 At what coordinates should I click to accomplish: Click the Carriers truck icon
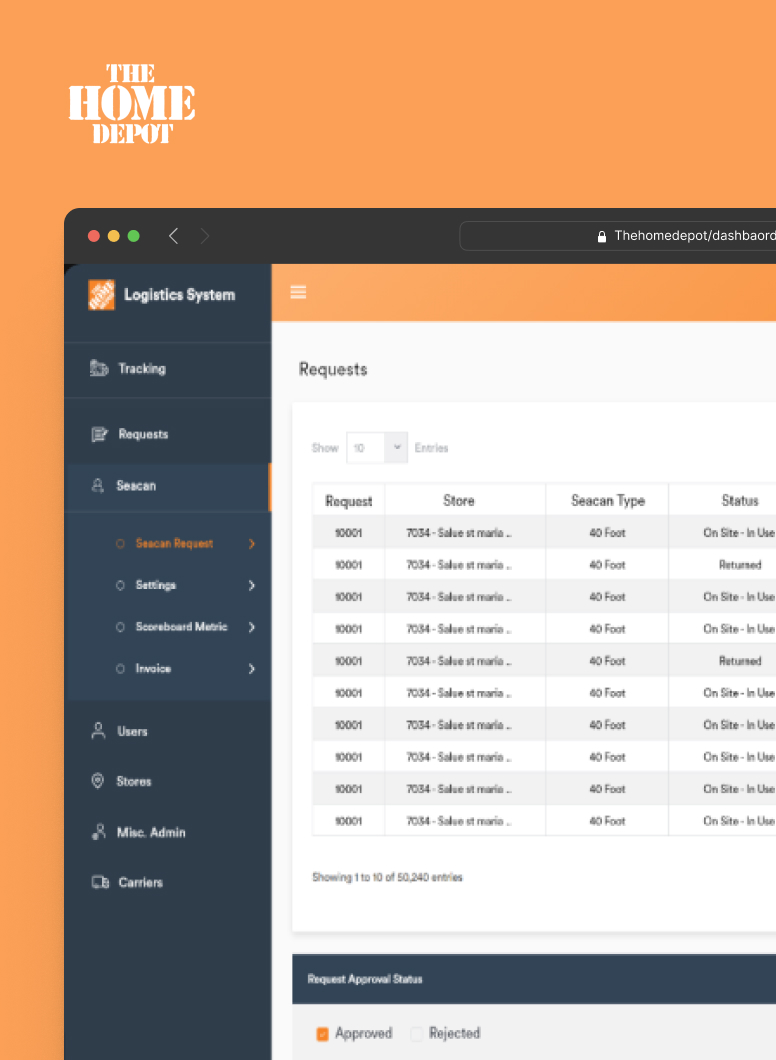click(100, 882)
